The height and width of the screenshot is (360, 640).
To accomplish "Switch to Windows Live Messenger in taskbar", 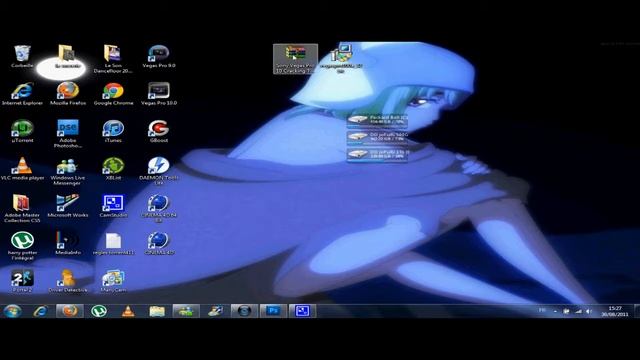I will [186, 311].
